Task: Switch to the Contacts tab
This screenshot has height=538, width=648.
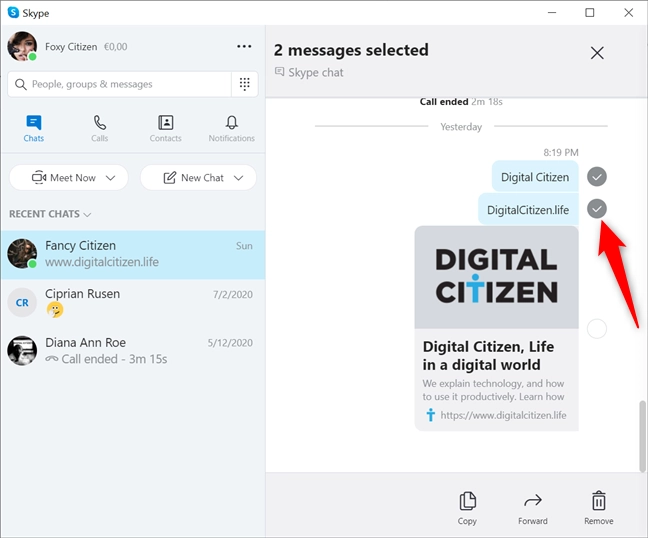Action: (165, 129)
